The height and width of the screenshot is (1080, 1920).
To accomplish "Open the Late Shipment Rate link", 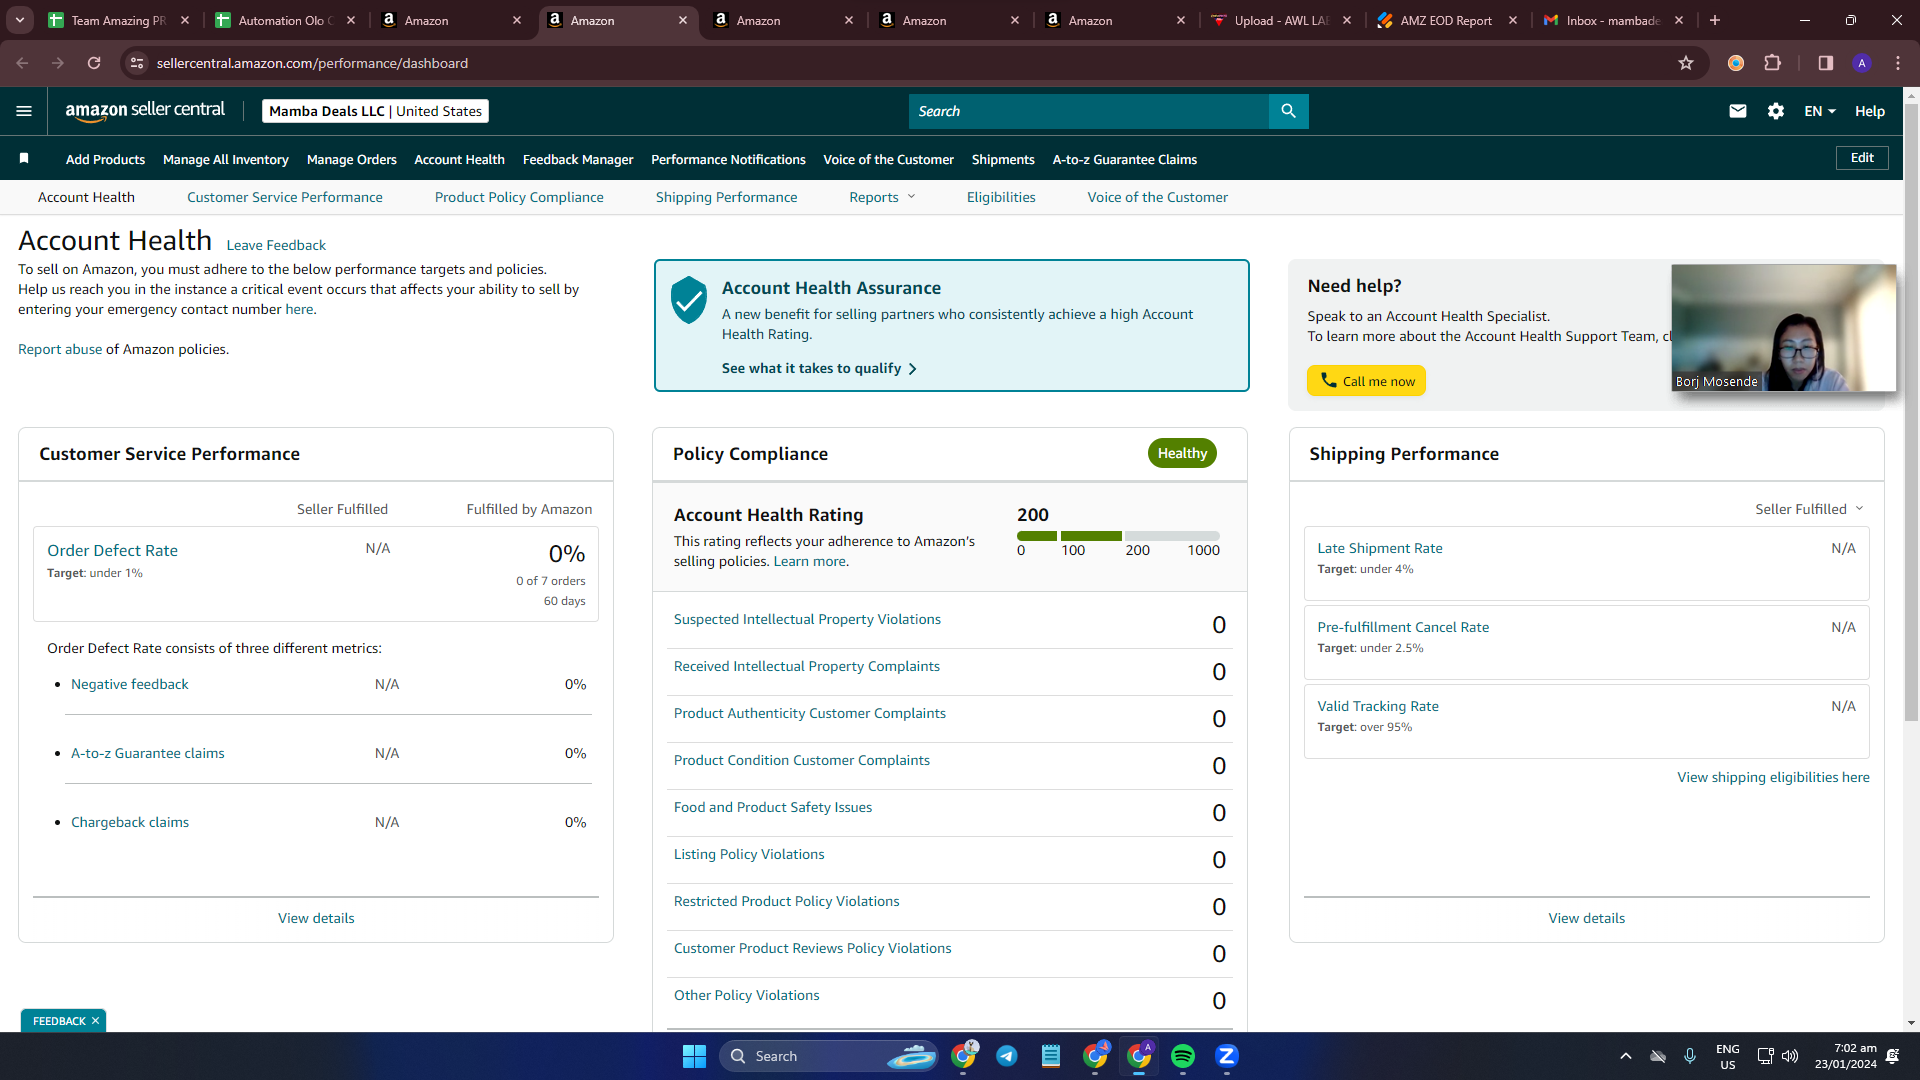I will pyautogui.click(x=1379, y=548).
